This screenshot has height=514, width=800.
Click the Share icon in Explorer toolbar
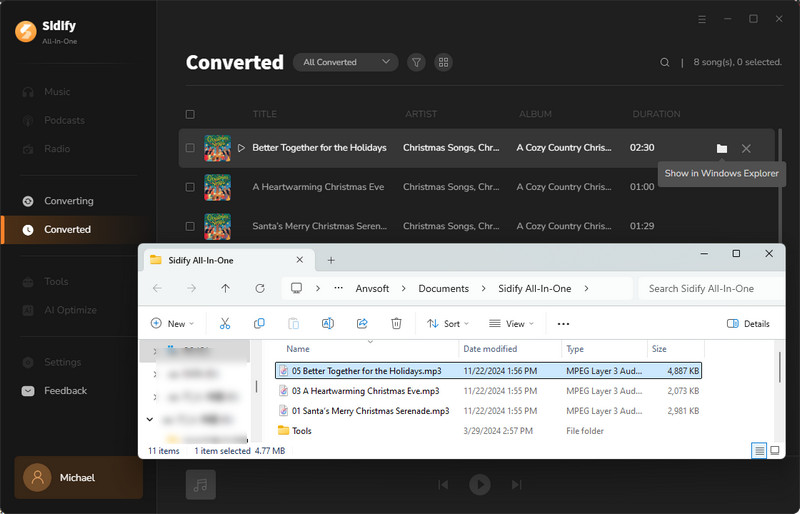(x=362, y=324)
